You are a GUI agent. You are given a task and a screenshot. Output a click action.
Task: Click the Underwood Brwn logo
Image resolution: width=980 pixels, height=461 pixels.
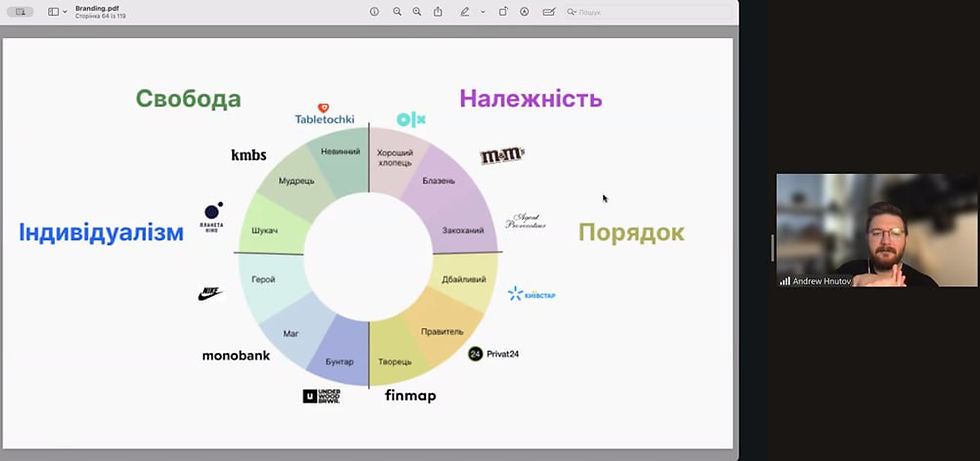322,396
